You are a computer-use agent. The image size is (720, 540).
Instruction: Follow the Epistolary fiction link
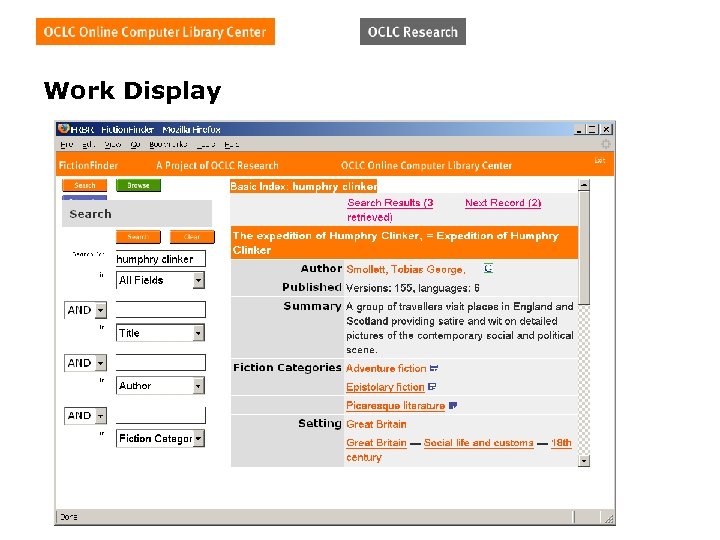pos(385,387)
